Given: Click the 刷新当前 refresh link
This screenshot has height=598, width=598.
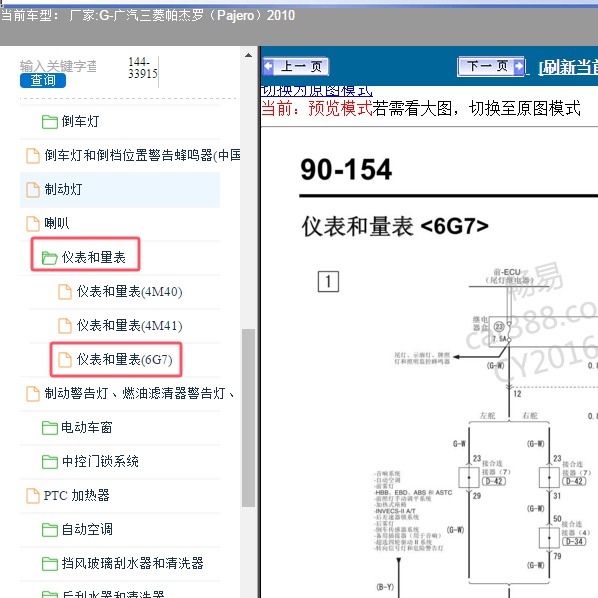Looking at the screenshot, I should pos(568,68).
